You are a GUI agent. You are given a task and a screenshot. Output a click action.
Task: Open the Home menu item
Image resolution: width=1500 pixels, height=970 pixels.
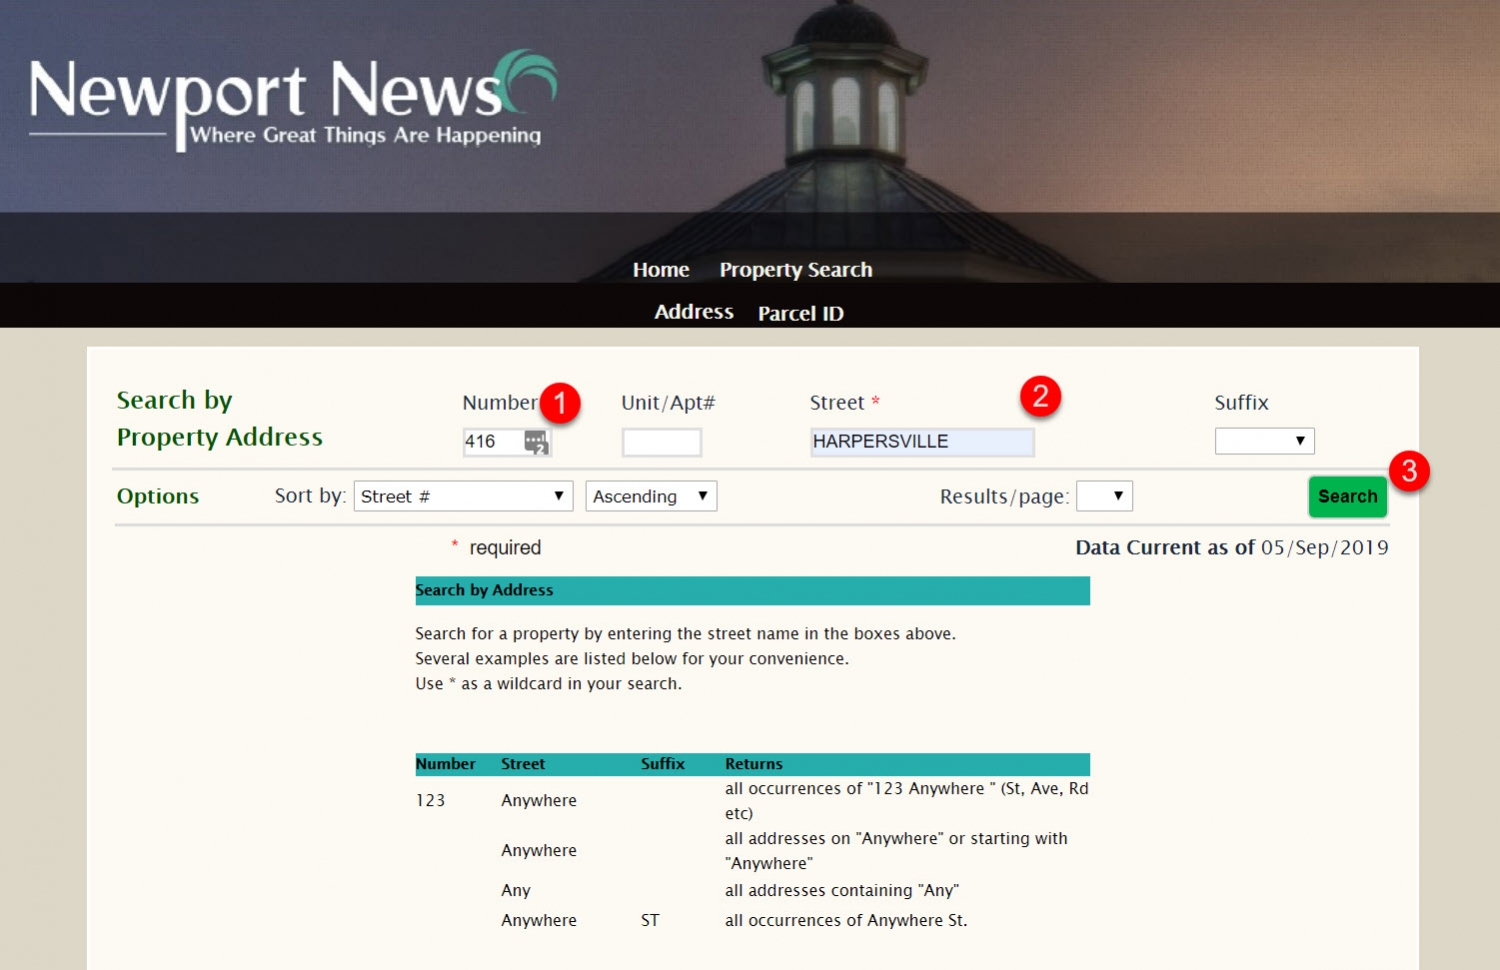pos(660,269)
